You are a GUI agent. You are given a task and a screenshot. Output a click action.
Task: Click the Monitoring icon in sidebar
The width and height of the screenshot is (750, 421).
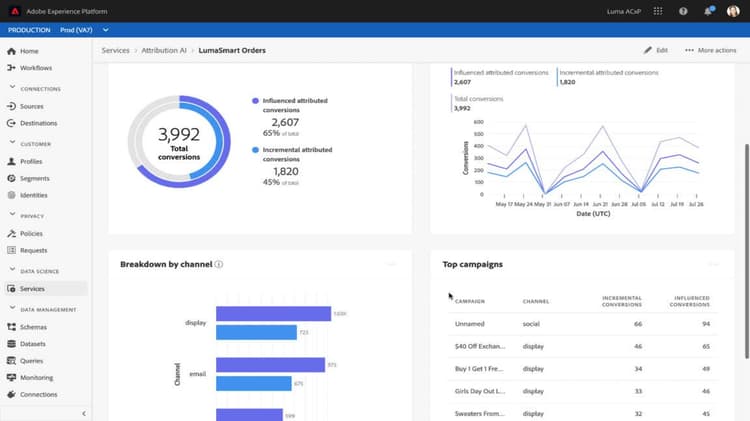click(11, 377)
